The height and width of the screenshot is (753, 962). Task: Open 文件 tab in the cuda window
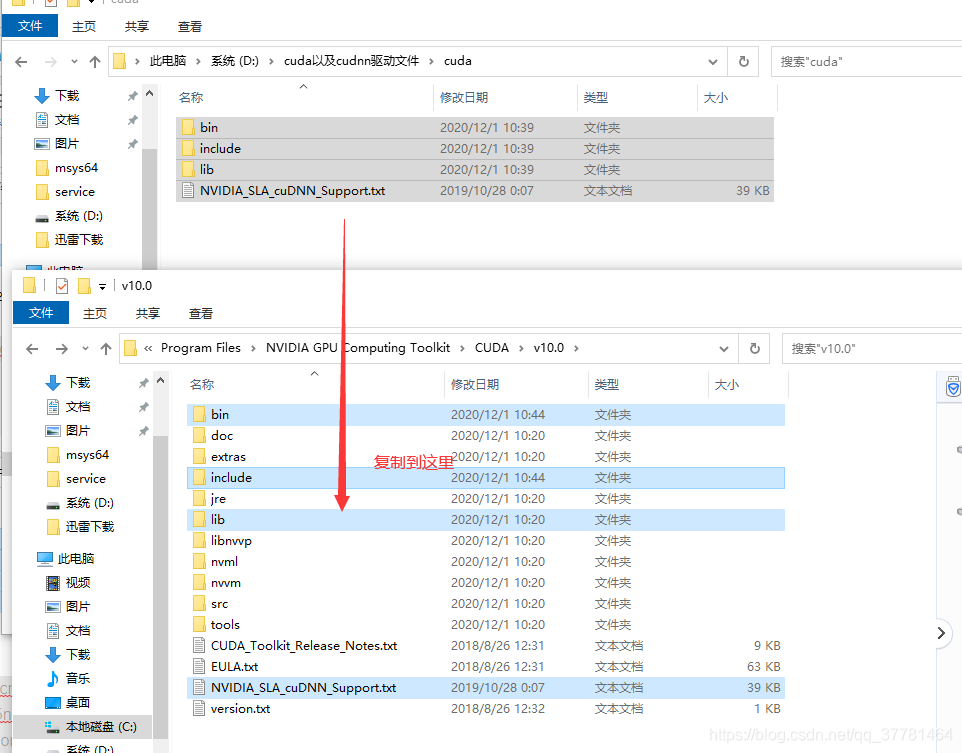(30, 26)
